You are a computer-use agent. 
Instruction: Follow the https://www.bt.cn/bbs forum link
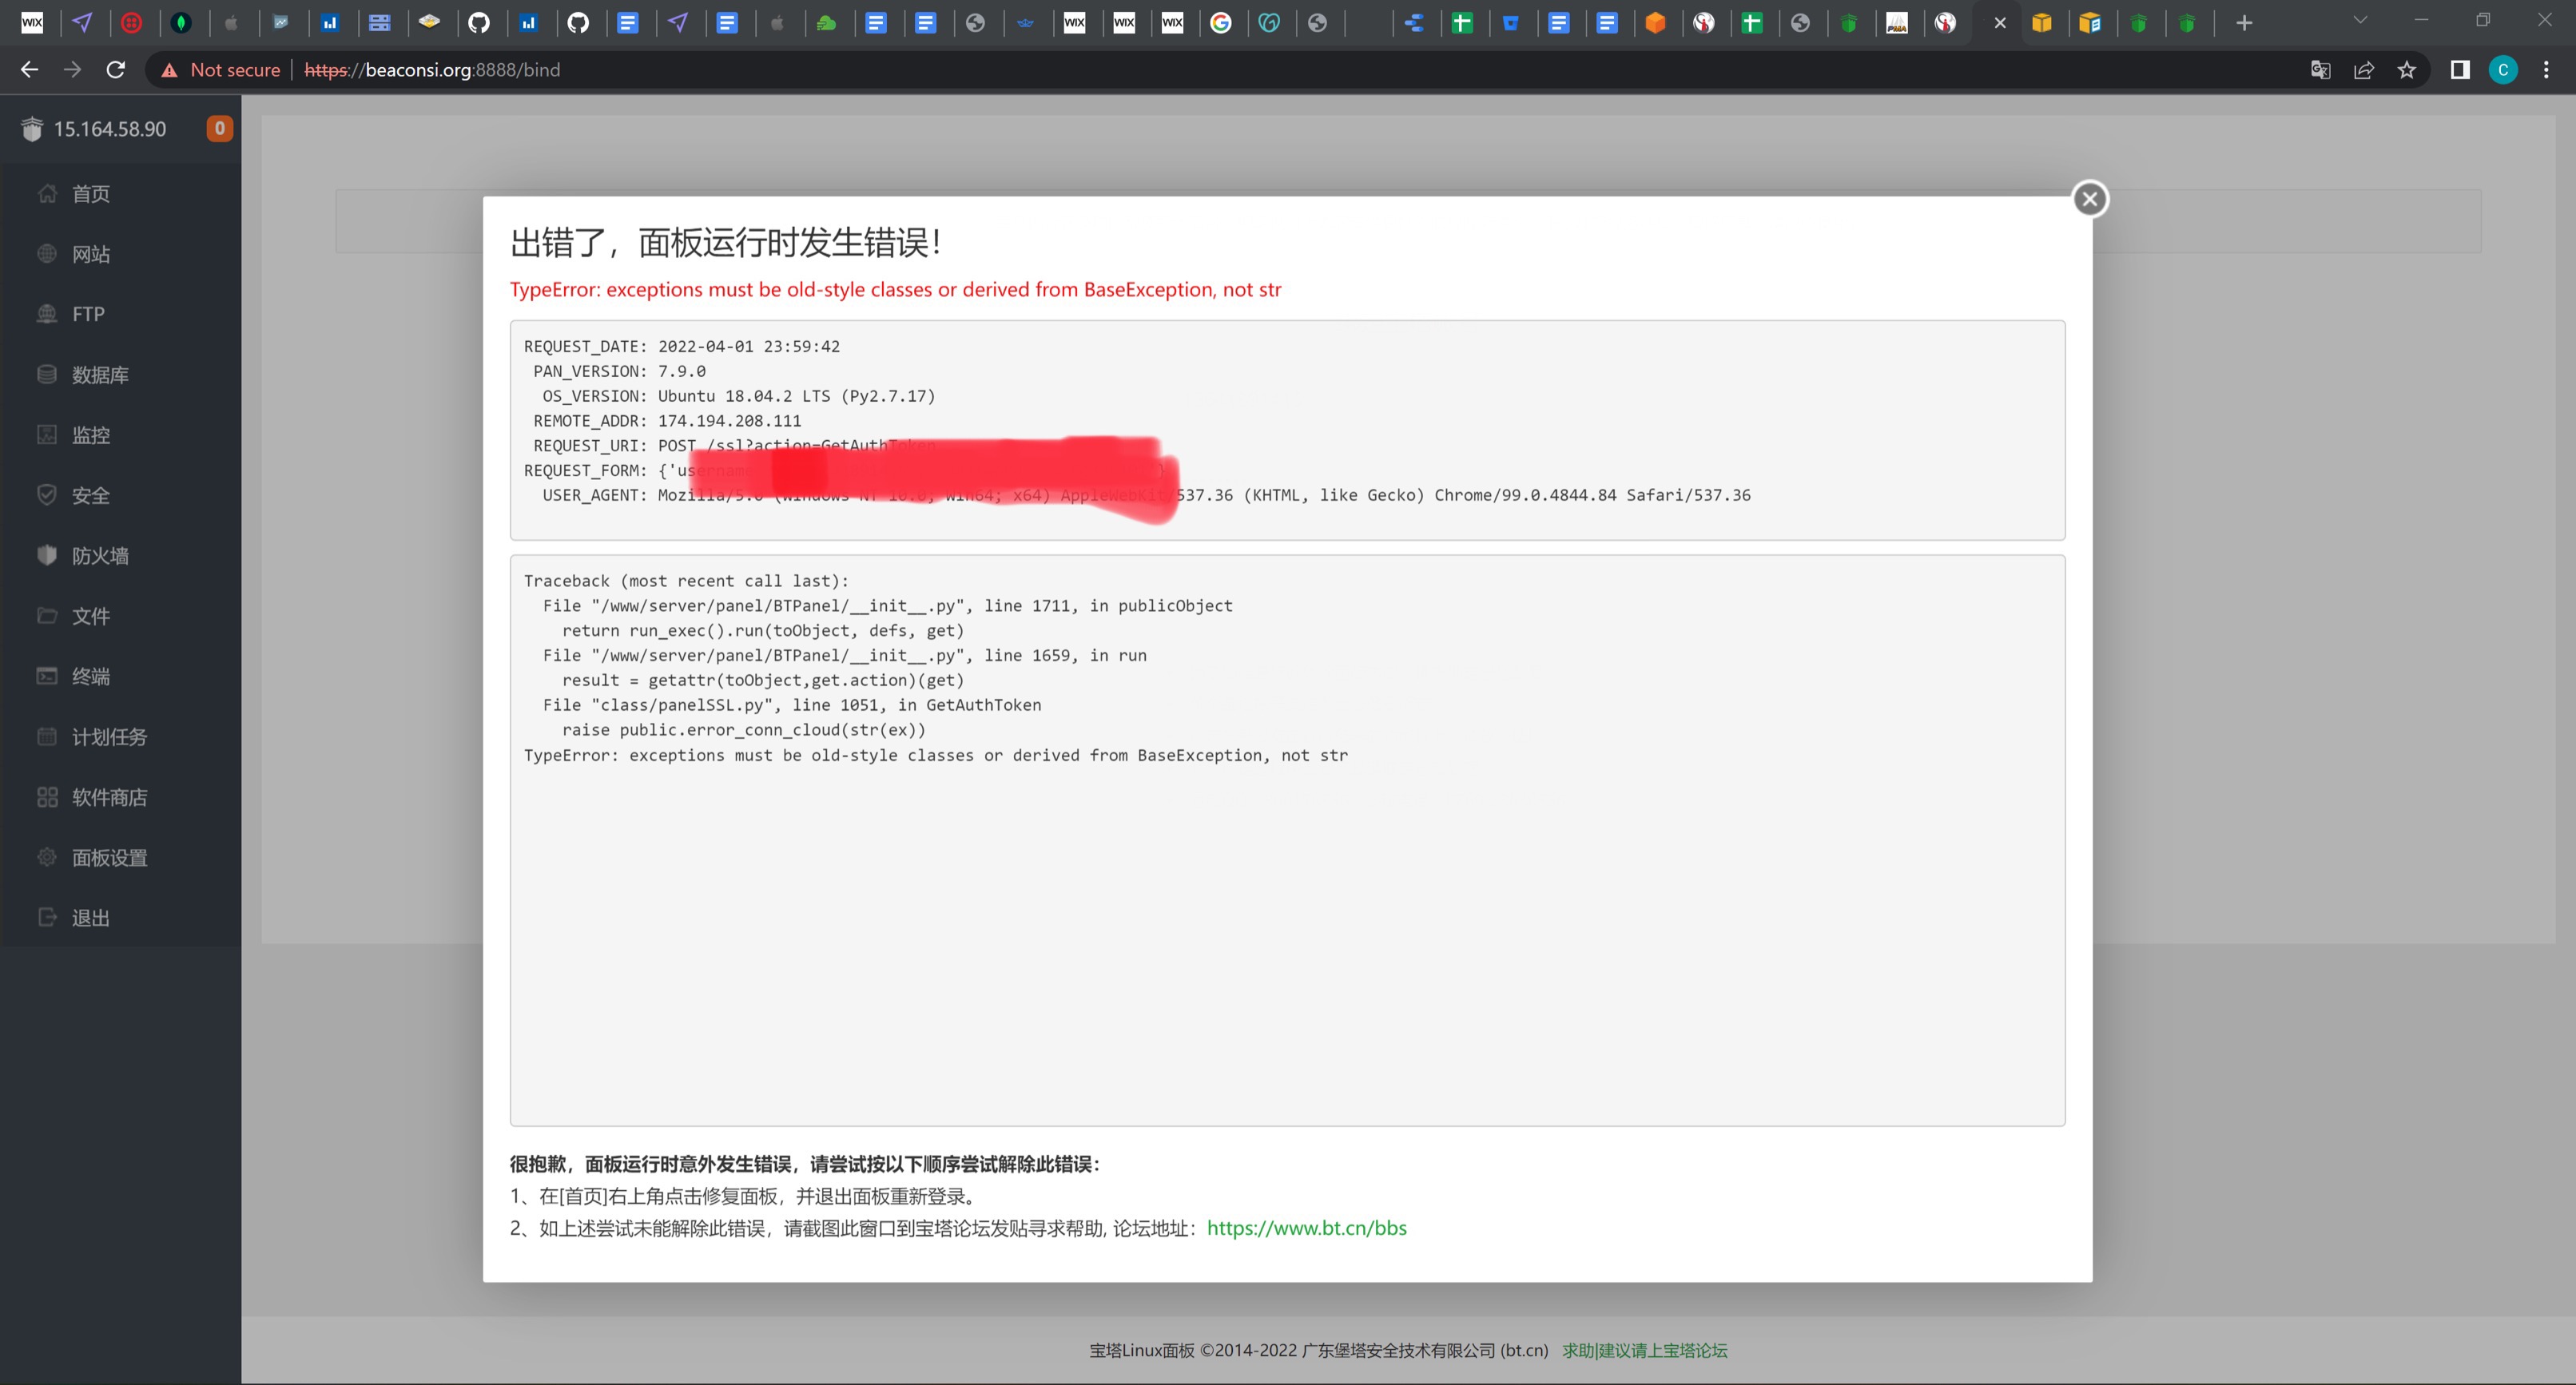tap(1306, 1228)
